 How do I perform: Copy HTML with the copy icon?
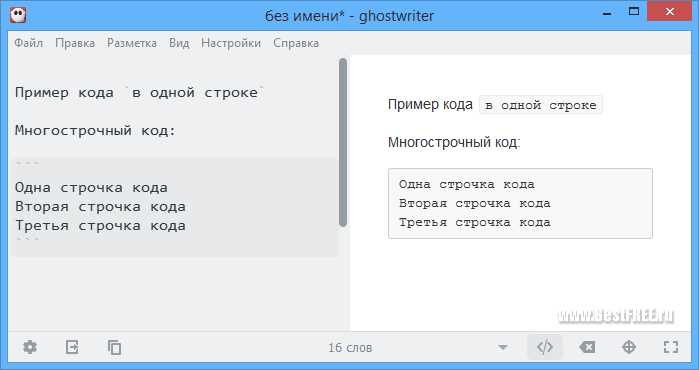click(x=114, y=347)
